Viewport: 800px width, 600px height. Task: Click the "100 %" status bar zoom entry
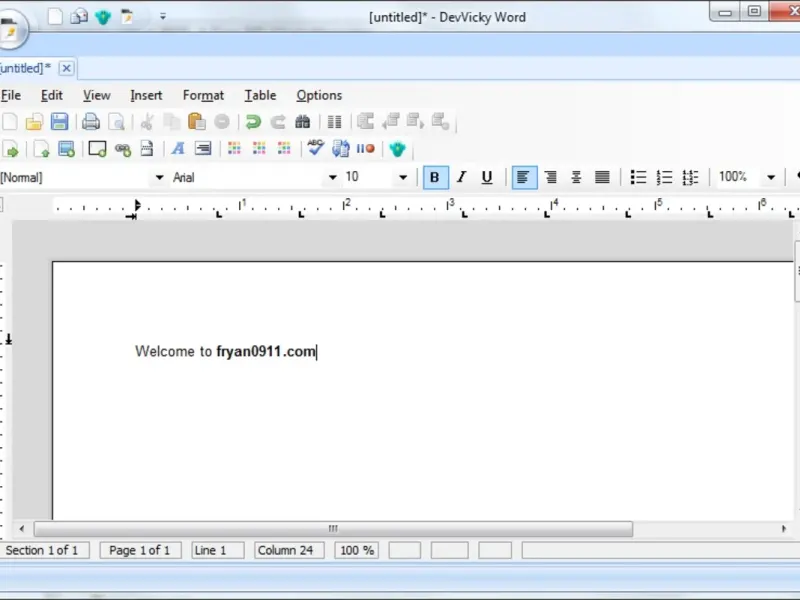pyautogui.click(x=357, y=551)
